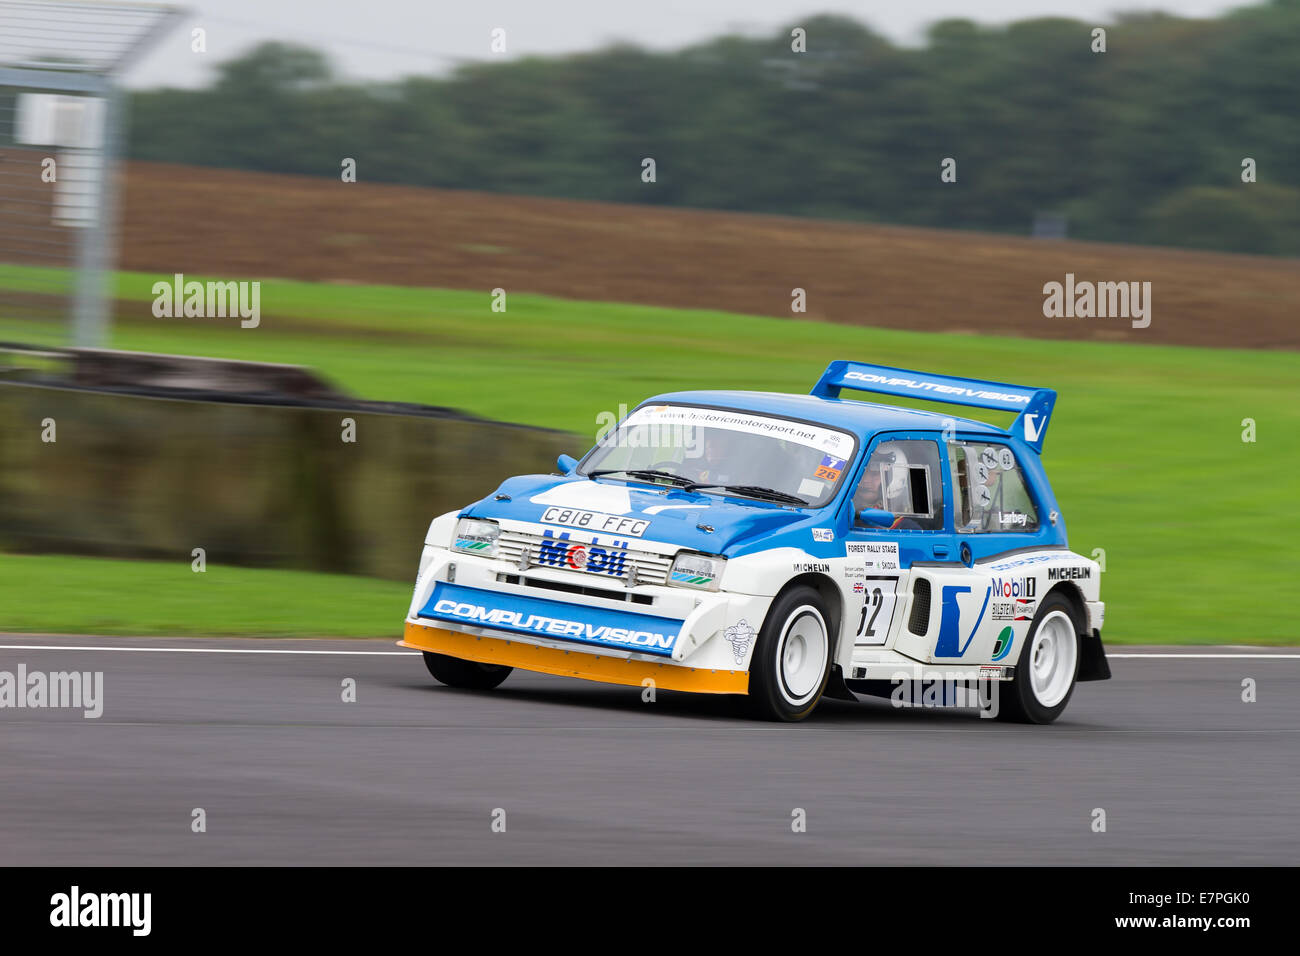
Task: Click the Michelin man sticker near the front wheel
Action: coord(738,641)
